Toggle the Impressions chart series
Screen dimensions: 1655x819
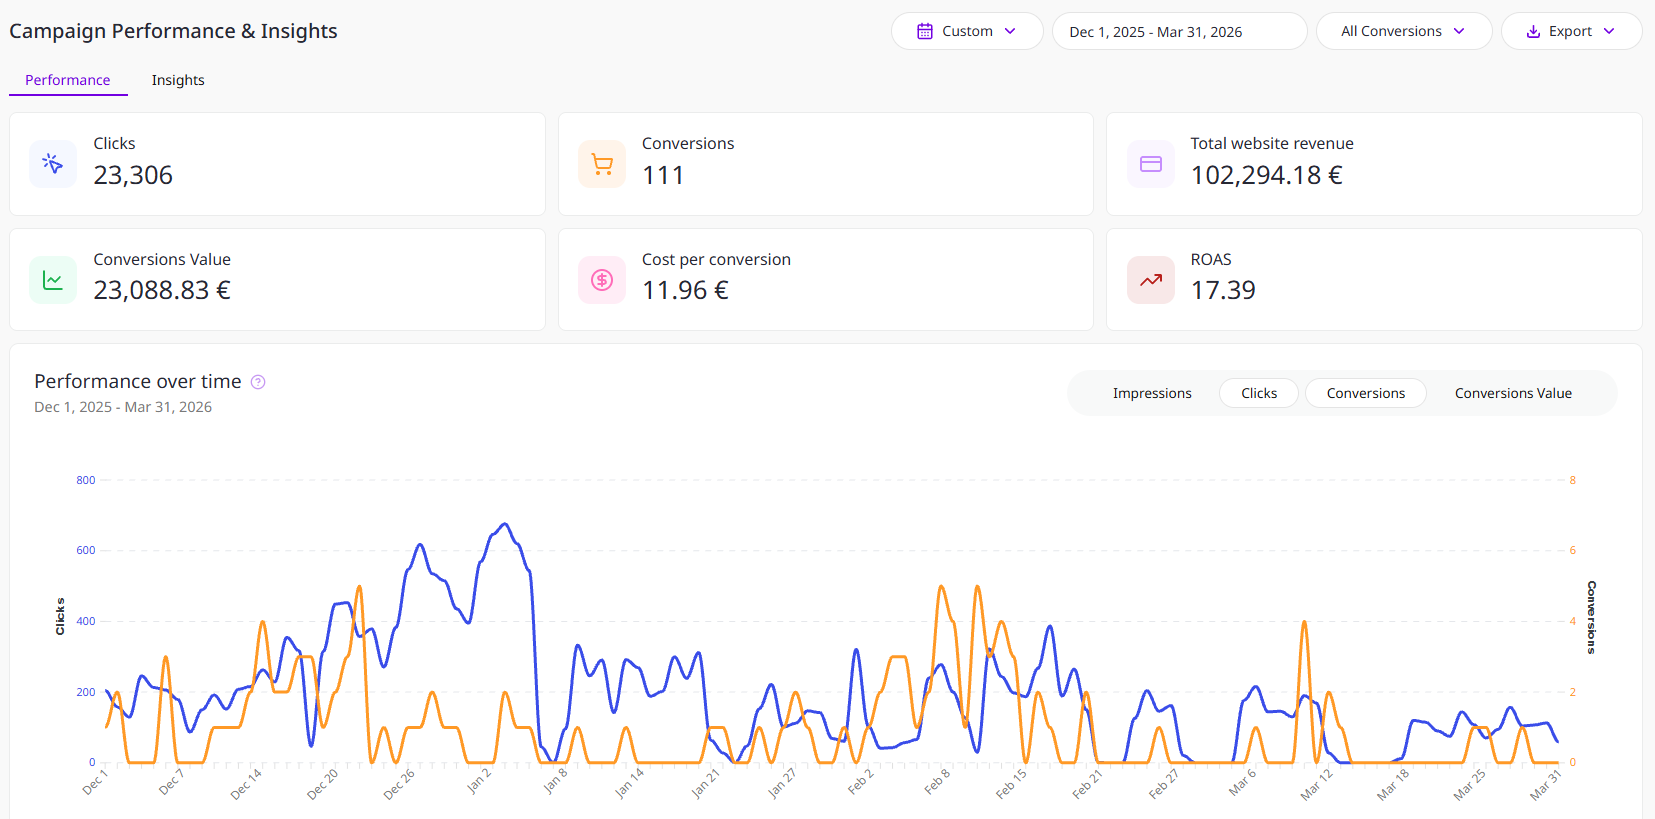click(1152, 393)
